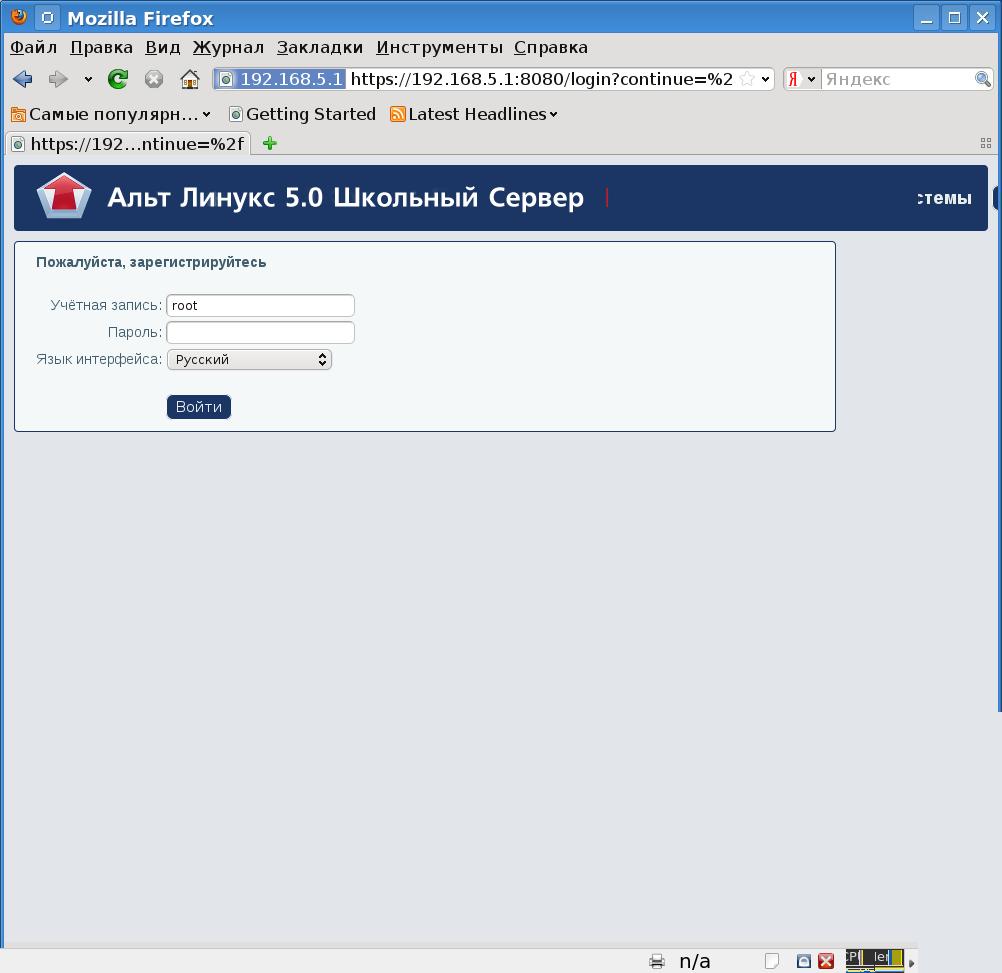Bookmark the page with the star icon

pos(747,79)
